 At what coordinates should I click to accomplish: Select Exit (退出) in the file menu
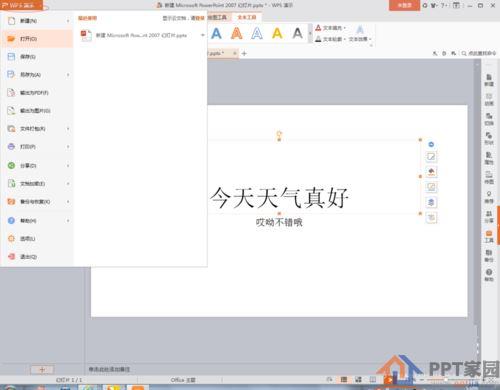[x=37, y=257]
